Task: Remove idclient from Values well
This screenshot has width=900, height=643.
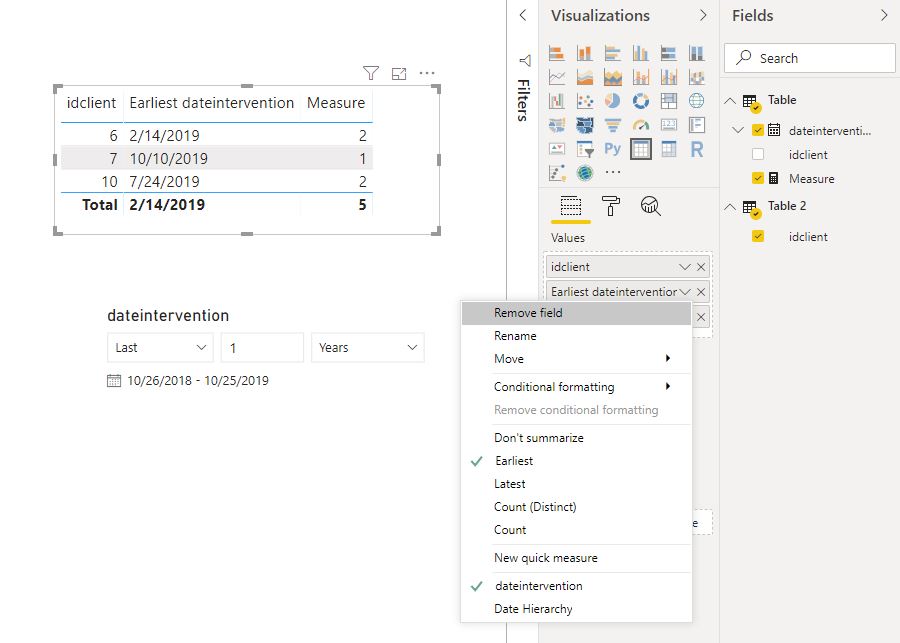Action: pos(701,267)
